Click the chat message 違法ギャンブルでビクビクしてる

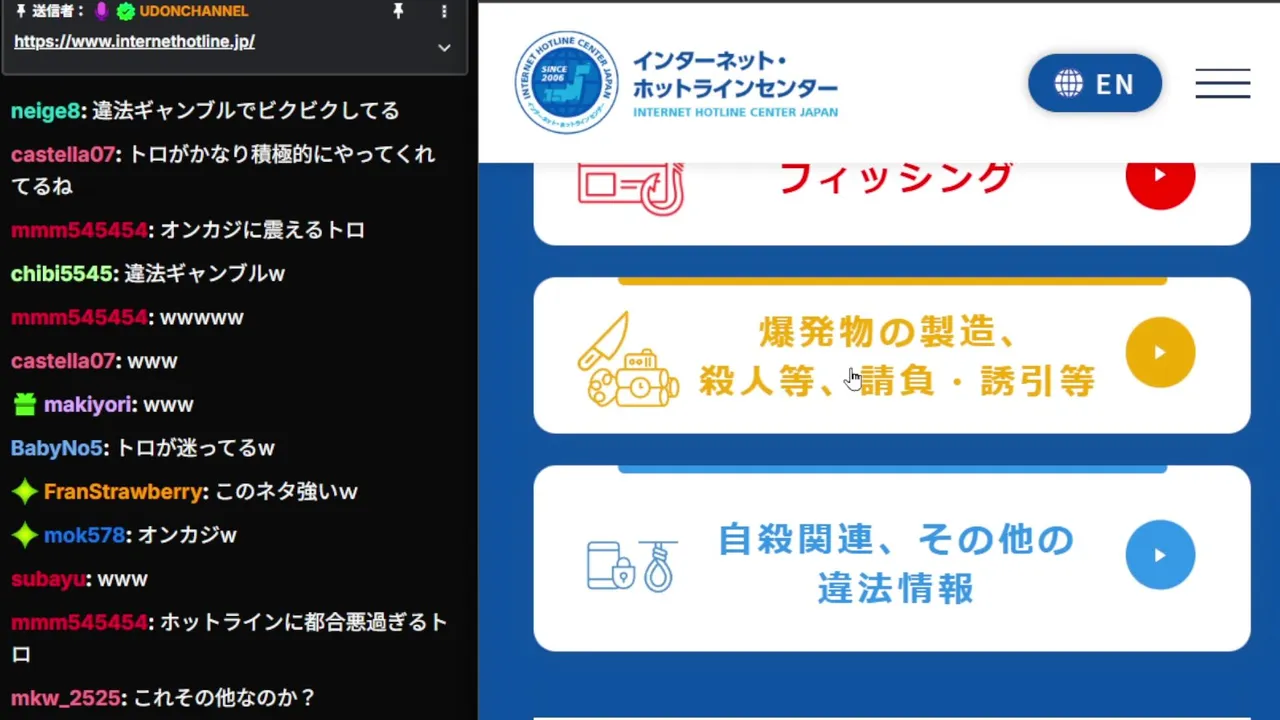click(x=246, y=111)
